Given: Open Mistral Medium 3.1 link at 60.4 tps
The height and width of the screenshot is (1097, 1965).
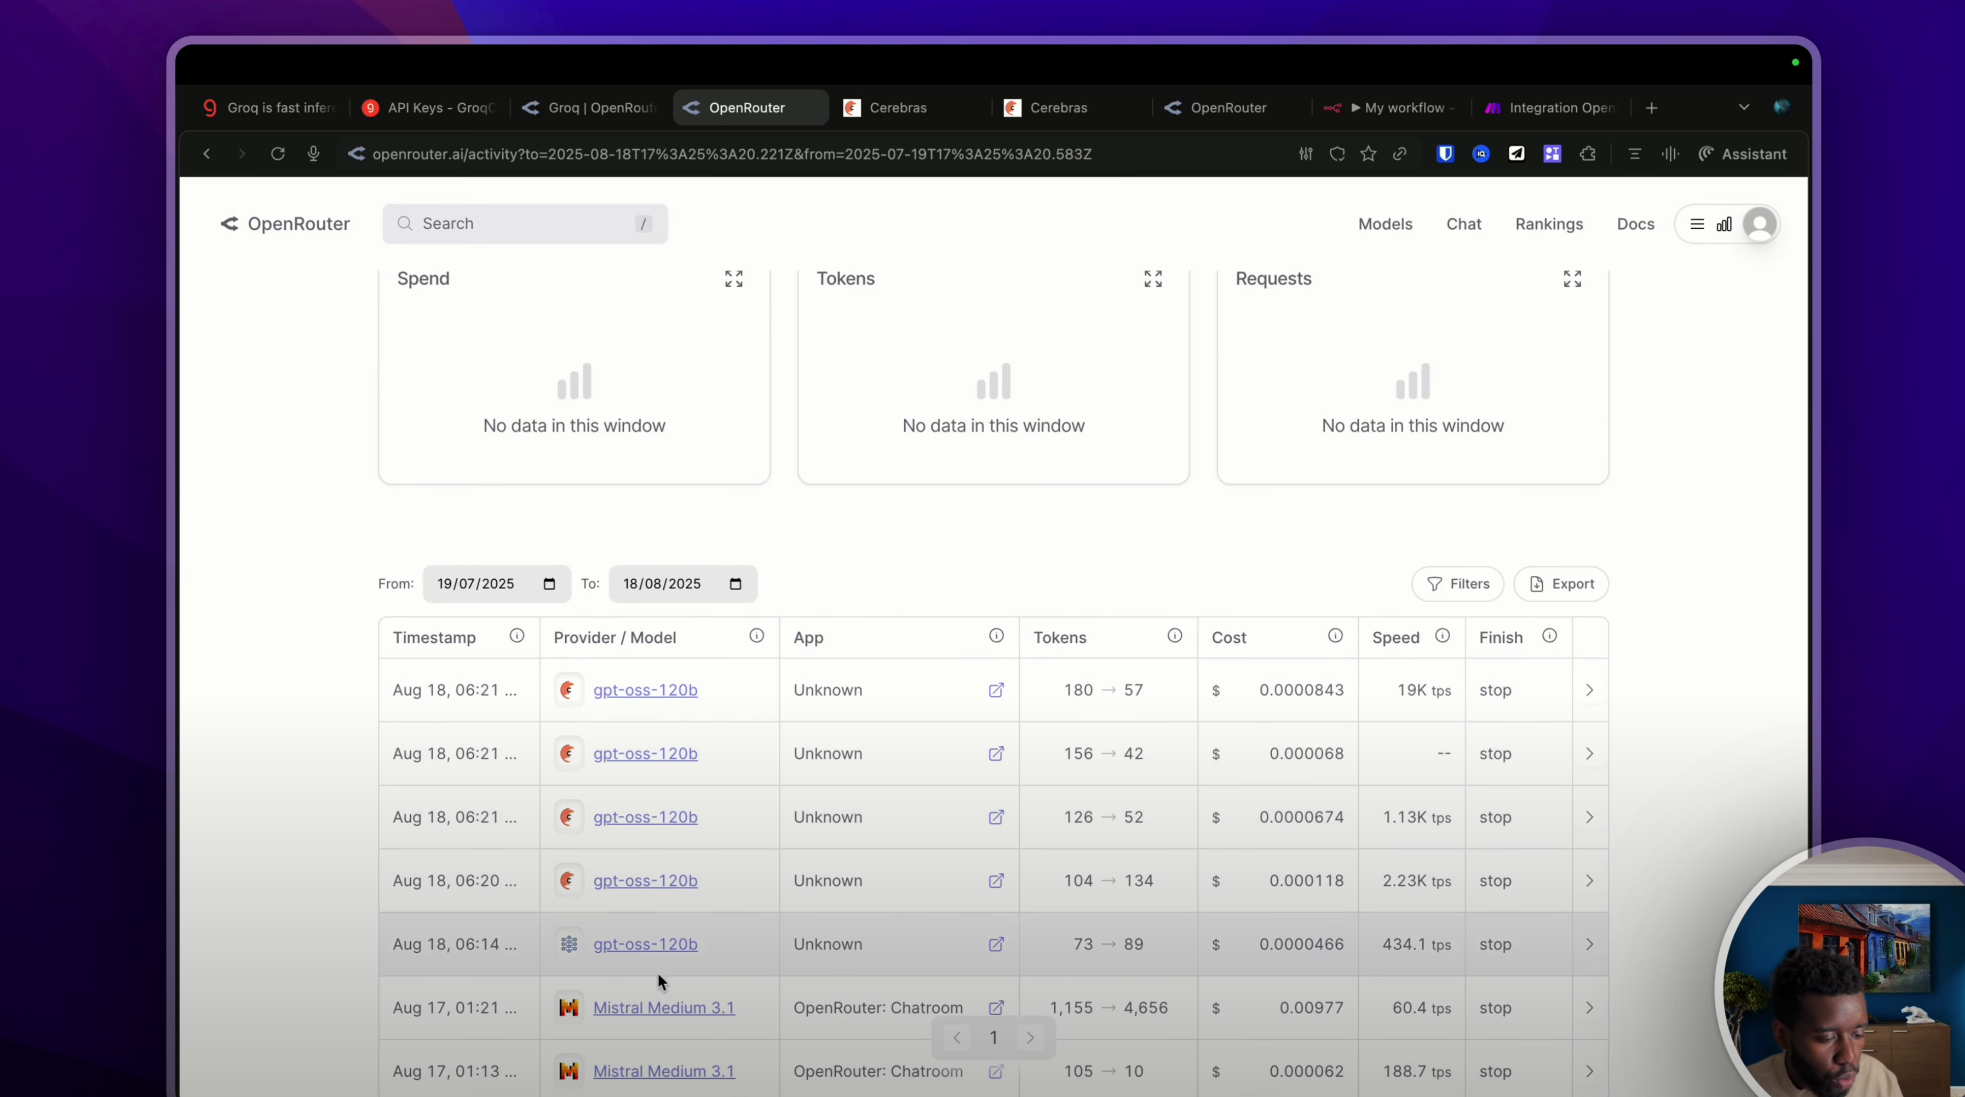Looking at the screenshot, I should [664, 1008].
